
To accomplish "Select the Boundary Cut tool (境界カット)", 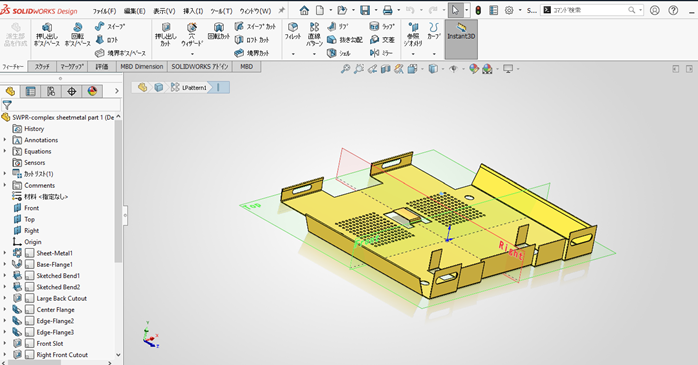I will tap(252, 53).
